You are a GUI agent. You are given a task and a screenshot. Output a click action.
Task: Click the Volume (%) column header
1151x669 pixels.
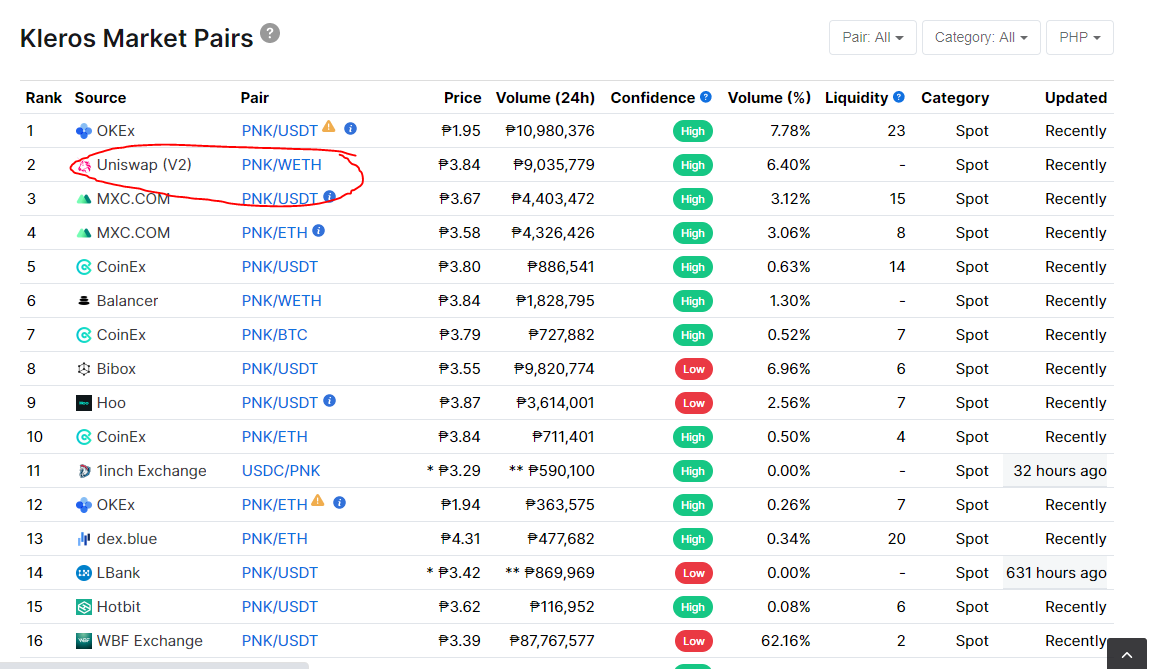click(x=769, y=98)
